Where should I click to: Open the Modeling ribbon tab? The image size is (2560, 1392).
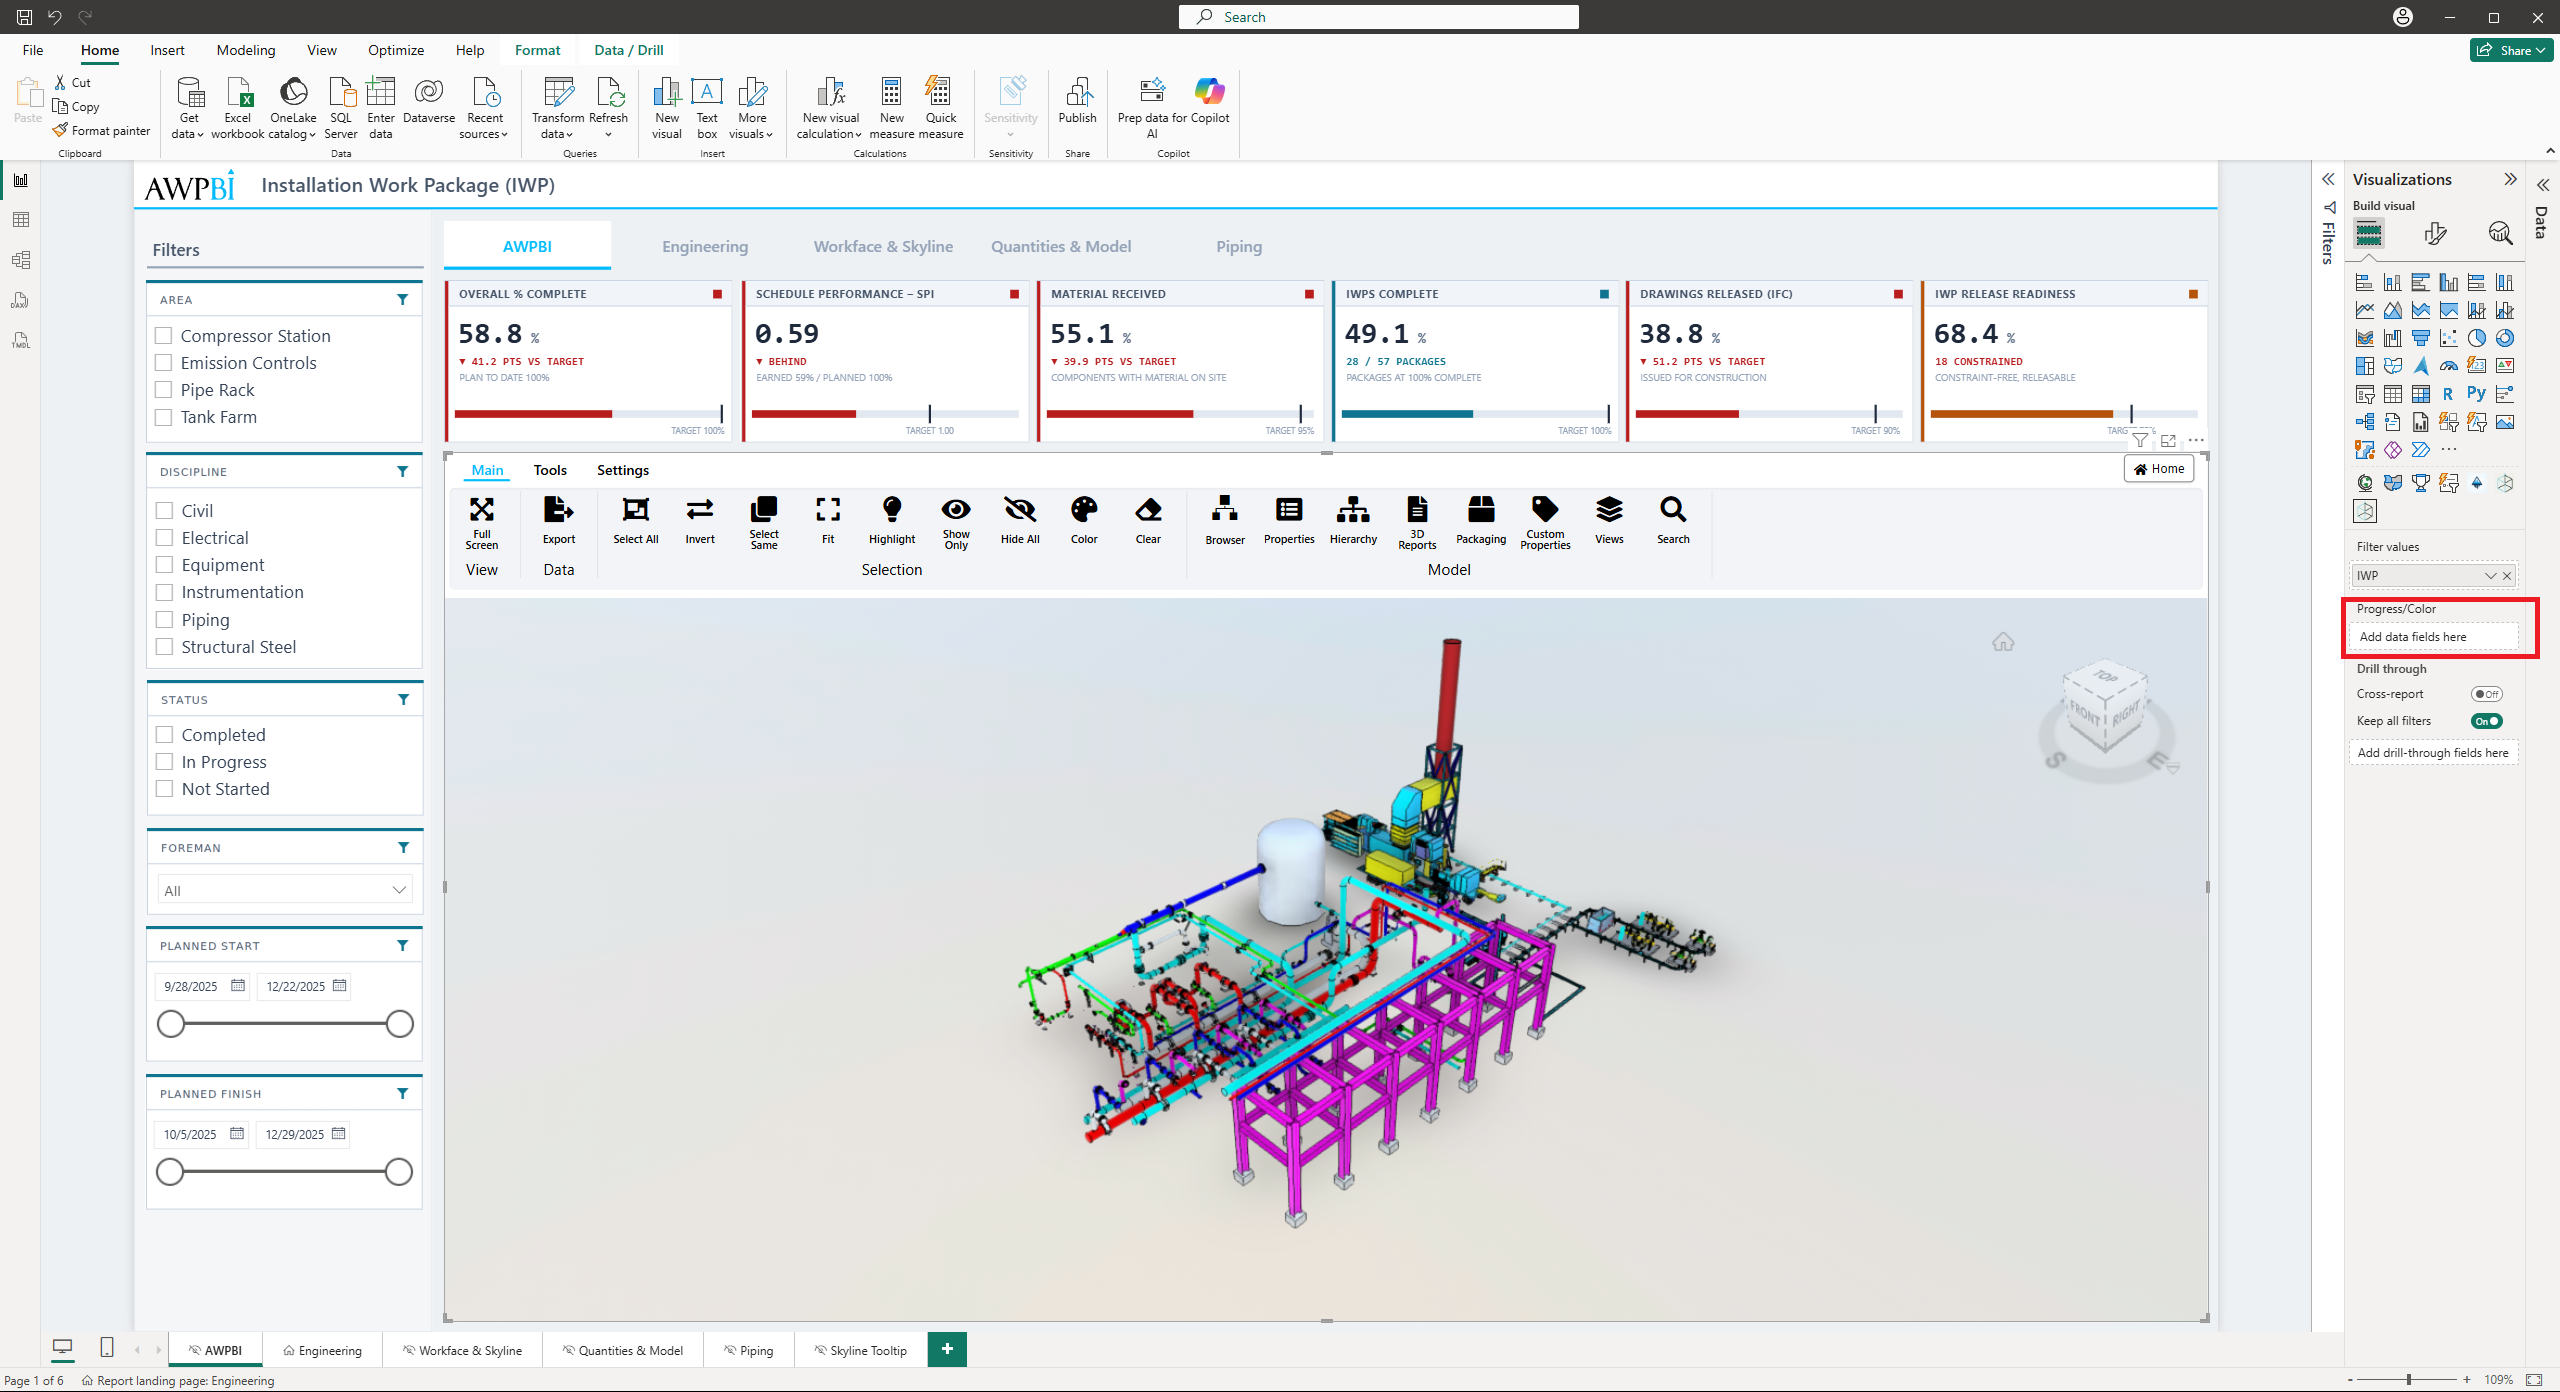246,50
